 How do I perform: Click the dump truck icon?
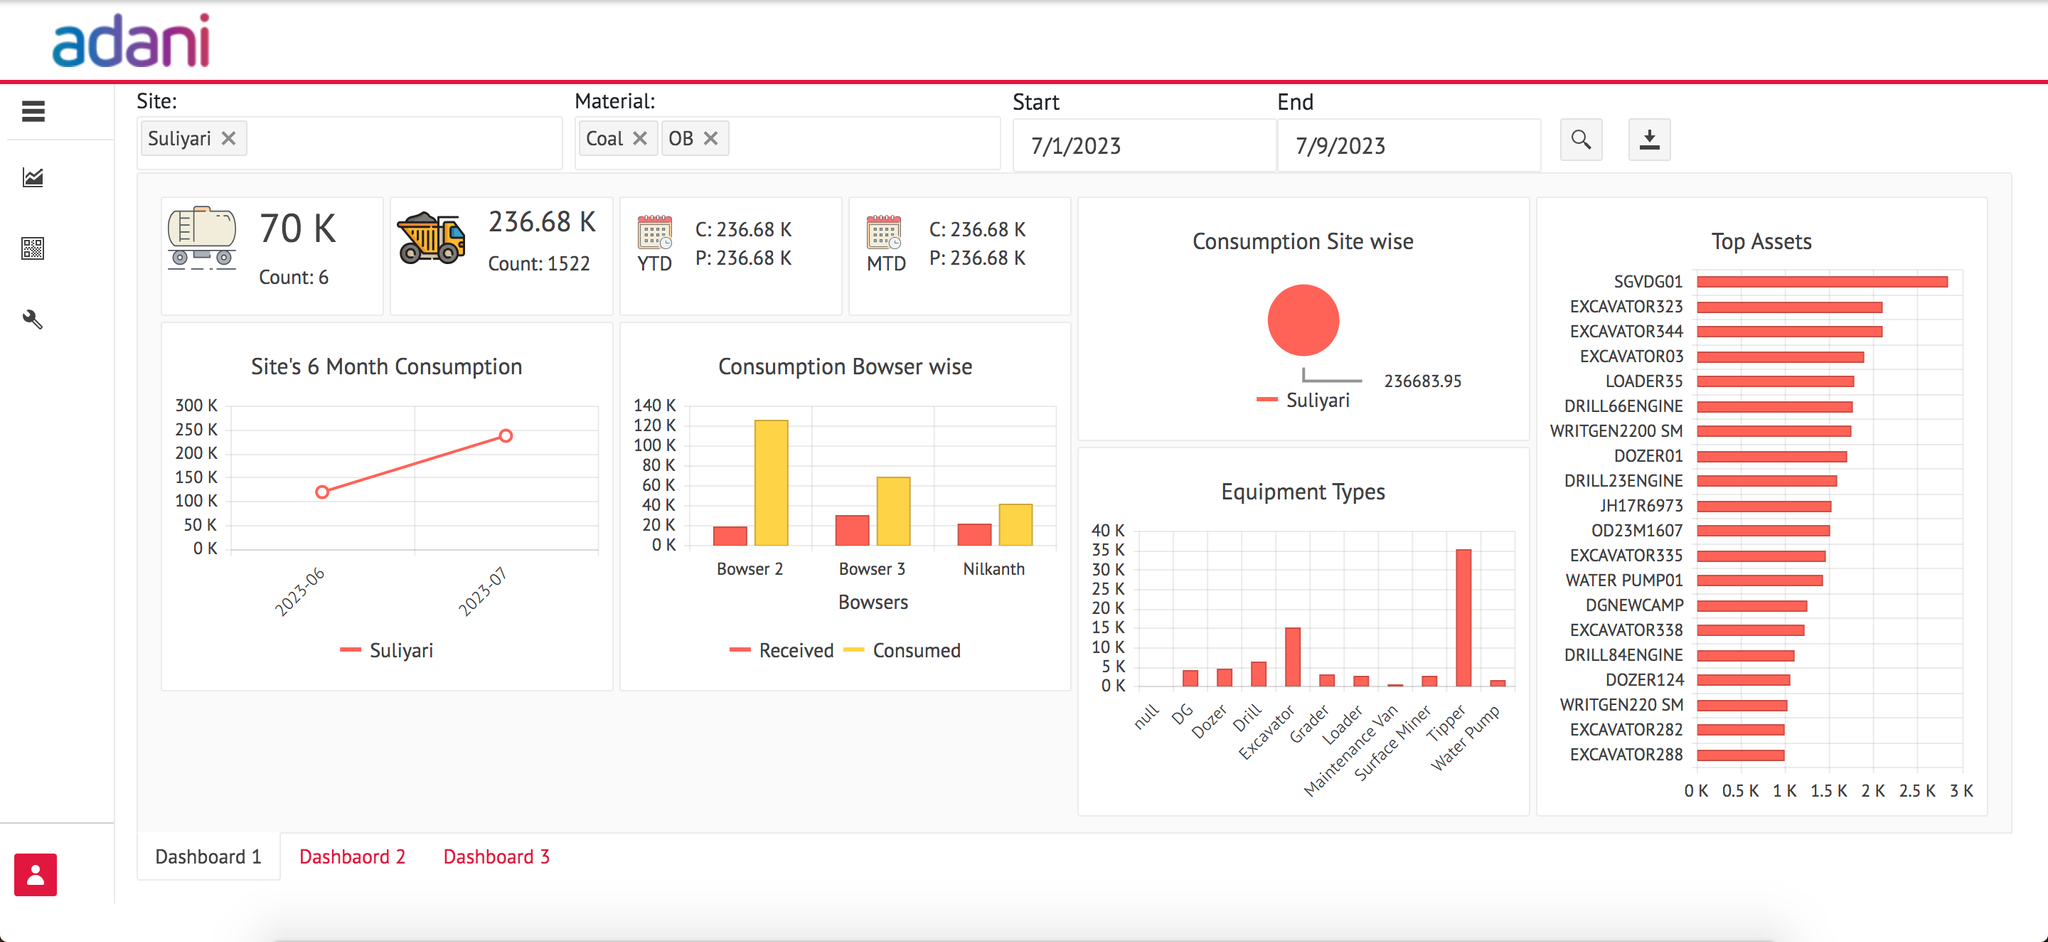[431, 238]
